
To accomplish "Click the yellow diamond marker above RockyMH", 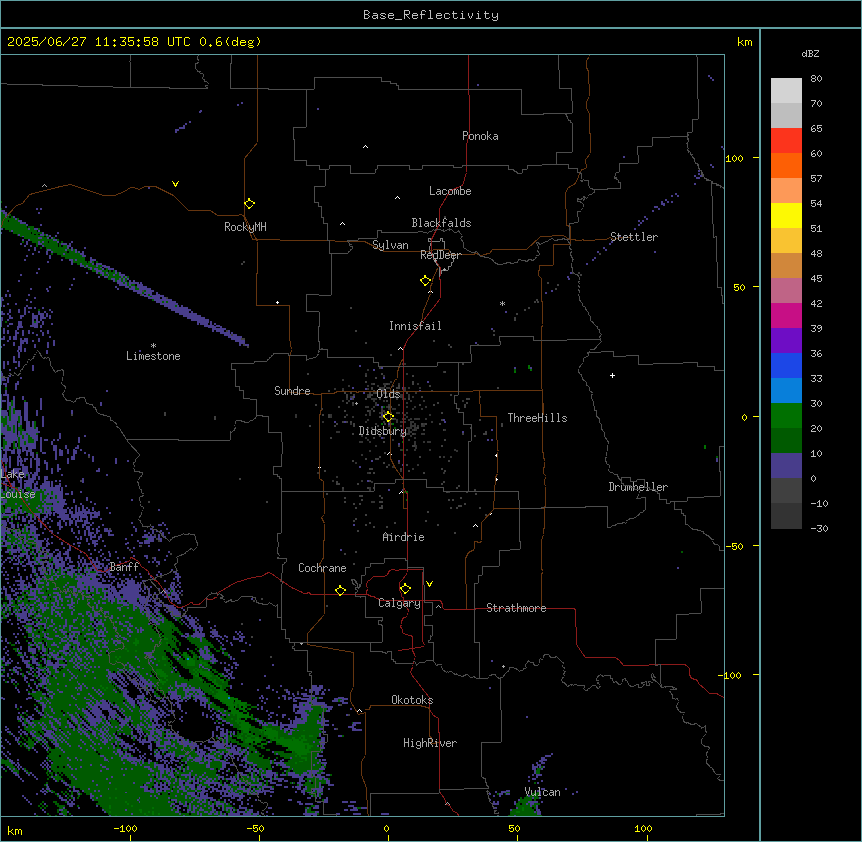I will 250,204.
